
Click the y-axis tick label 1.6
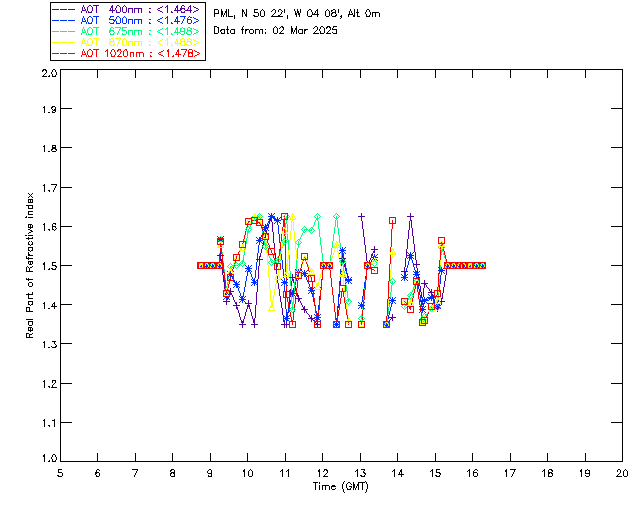(49, 227)
